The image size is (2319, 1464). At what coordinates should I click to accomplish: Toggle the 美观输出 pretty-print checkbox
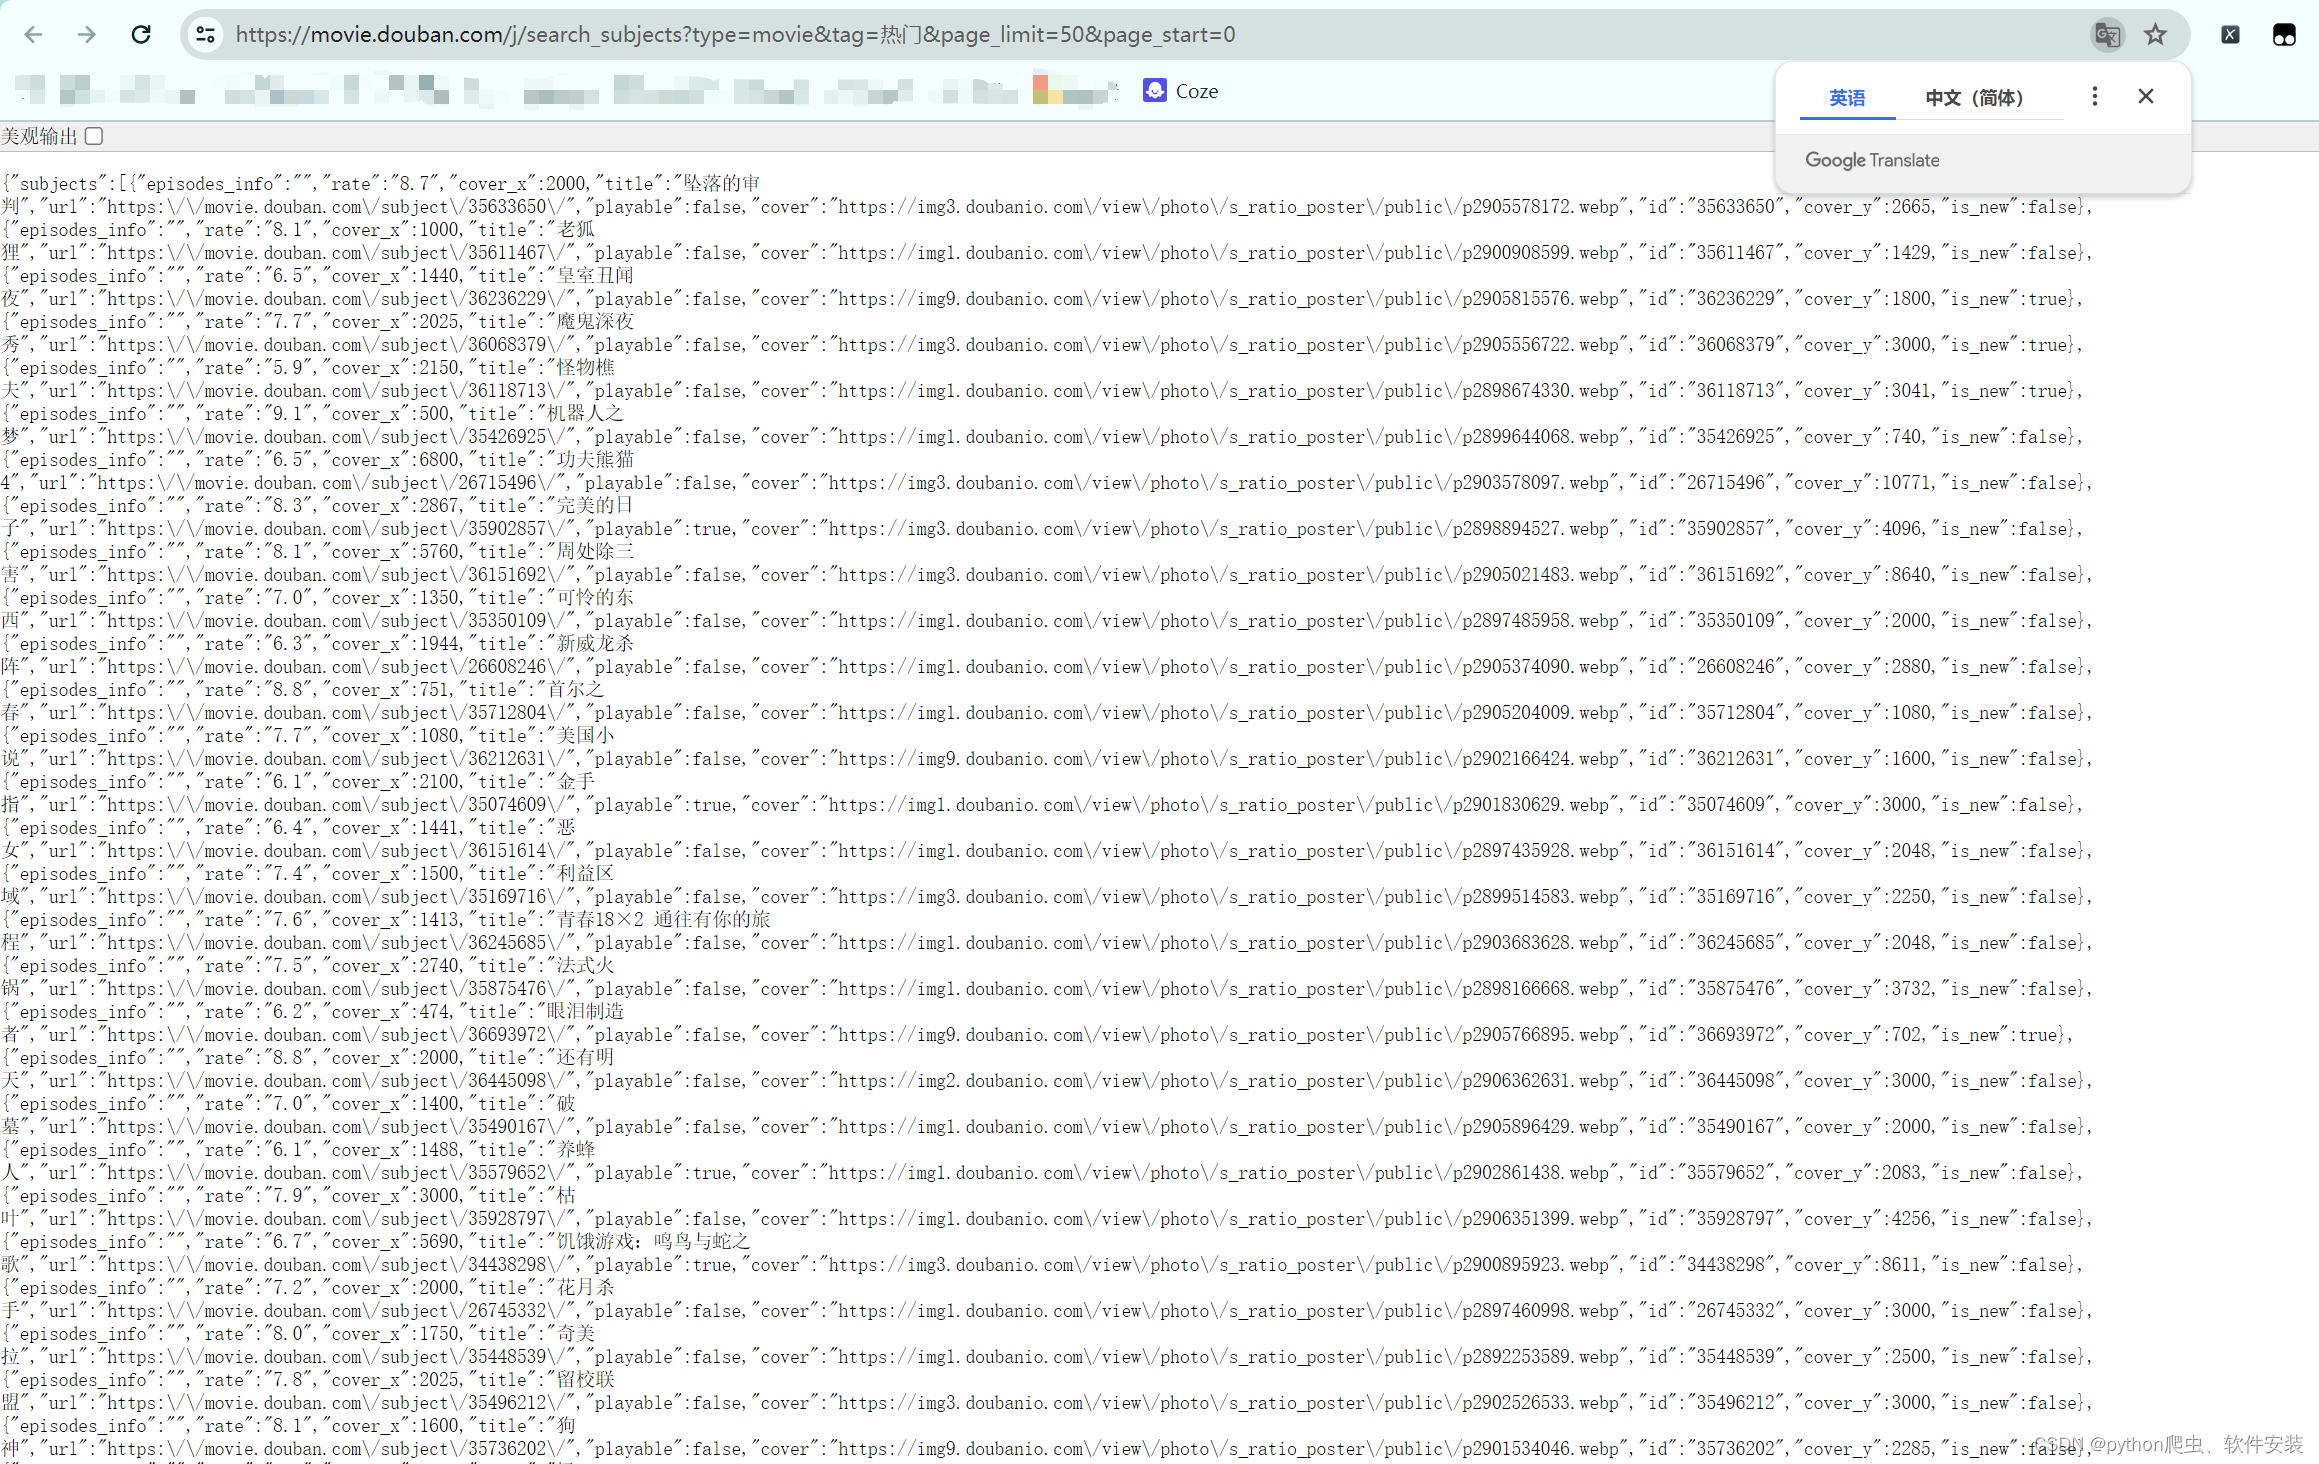[x=94, y=136]
